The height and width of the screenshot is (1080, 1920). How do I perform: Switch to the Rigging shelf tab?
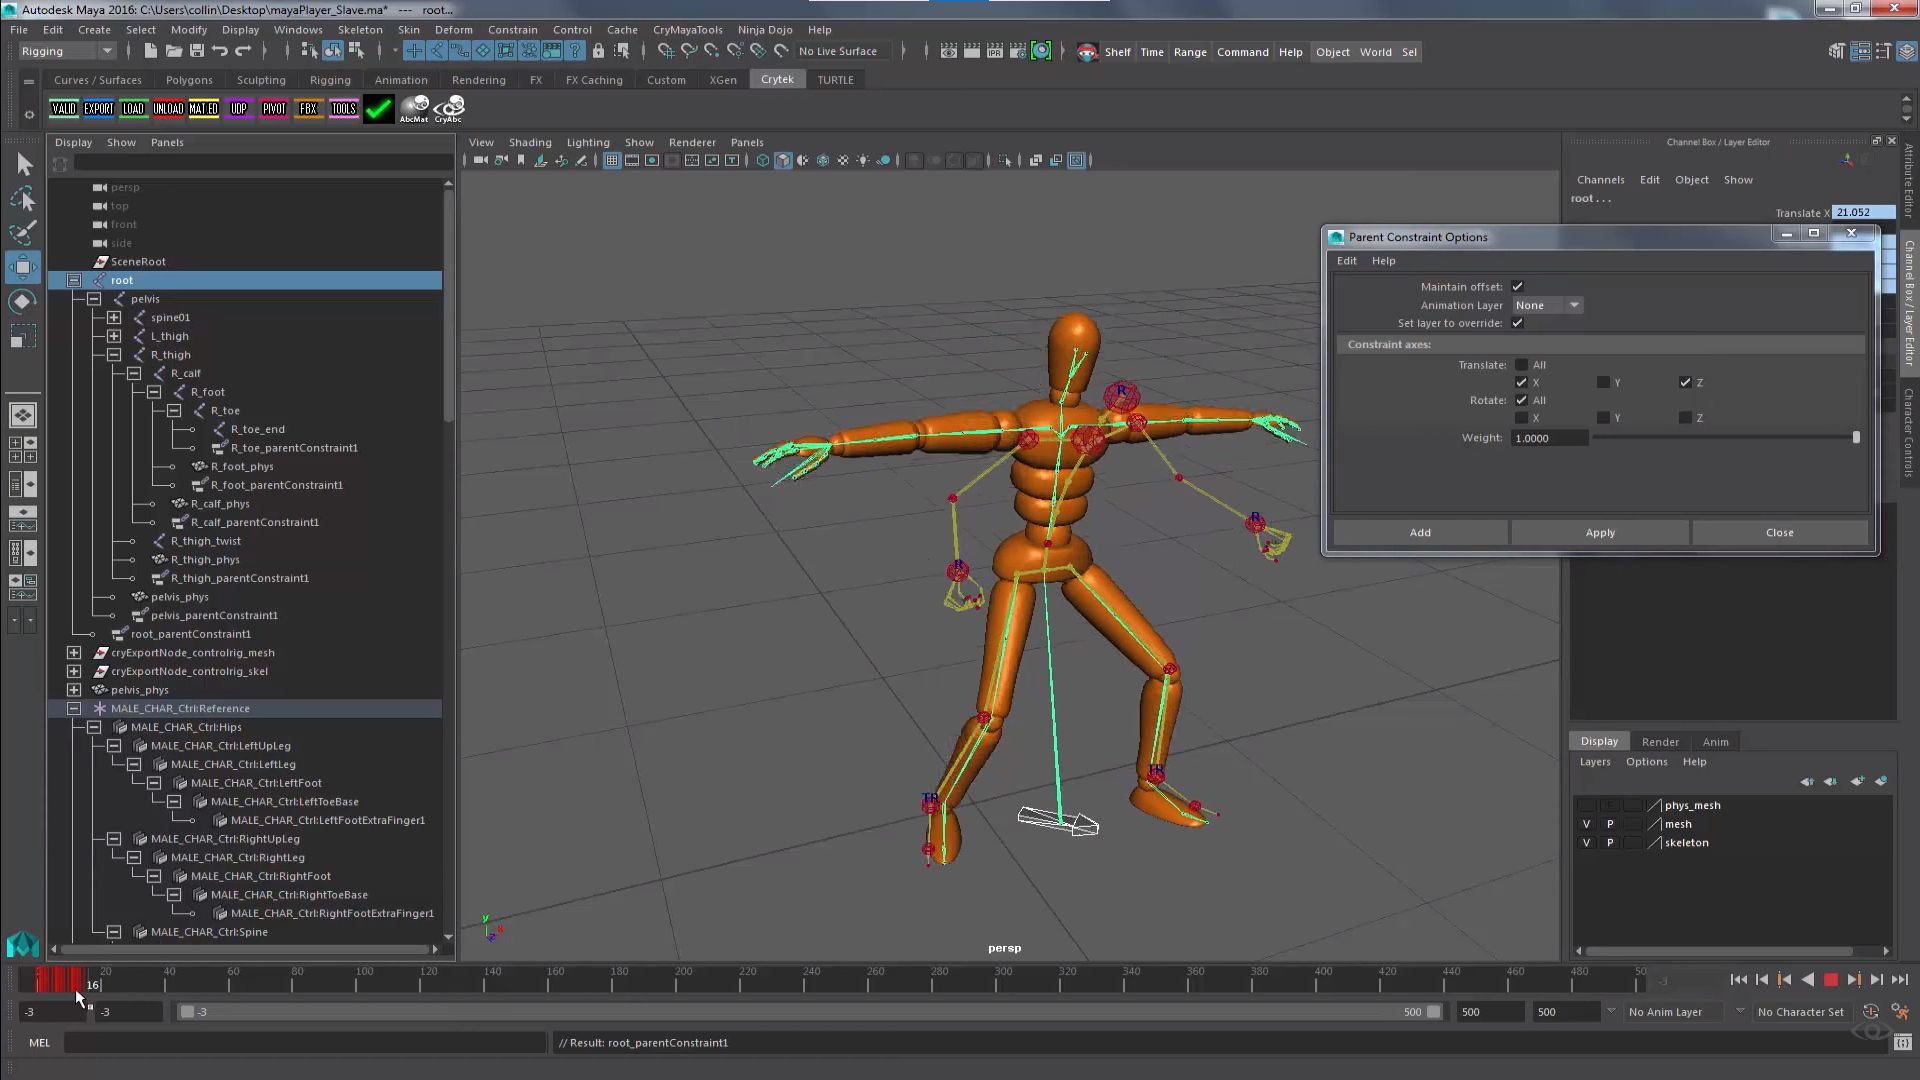click(330, 80)
